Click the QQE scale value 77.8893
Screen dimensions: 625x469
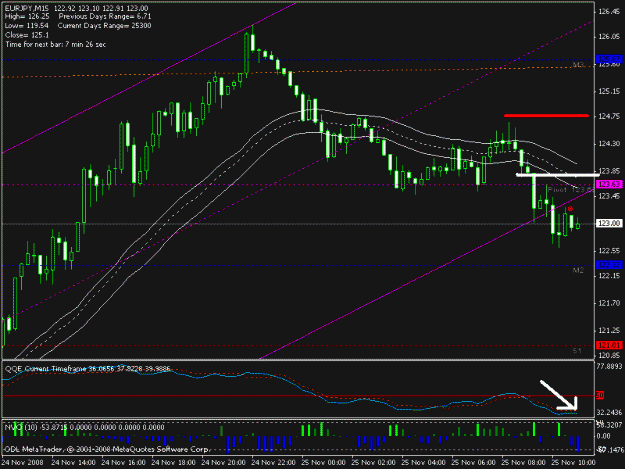pos(609,366)
